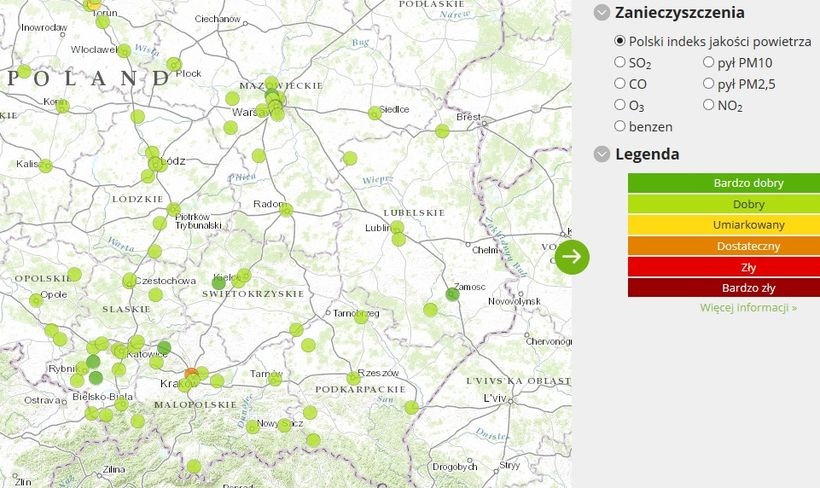The height and width of the screenshot is (488, 820).
Task: Select the NO2 pollutant radio button
Action: (x=708, y=104)
